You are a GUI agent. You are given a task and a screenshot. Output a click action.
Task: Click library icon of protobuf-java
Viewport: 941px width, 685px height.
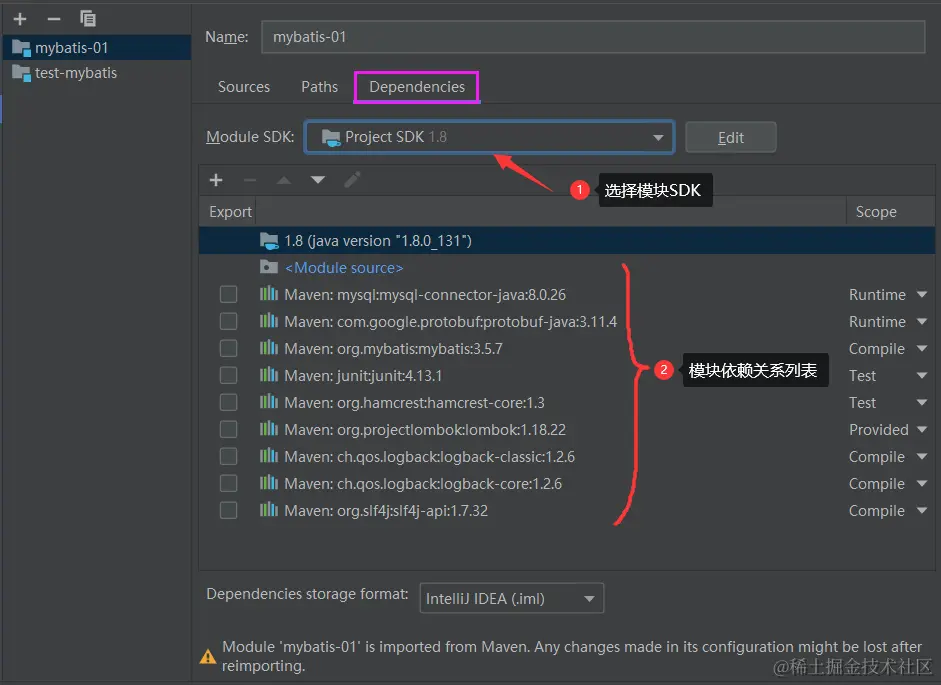pos(269,321)
